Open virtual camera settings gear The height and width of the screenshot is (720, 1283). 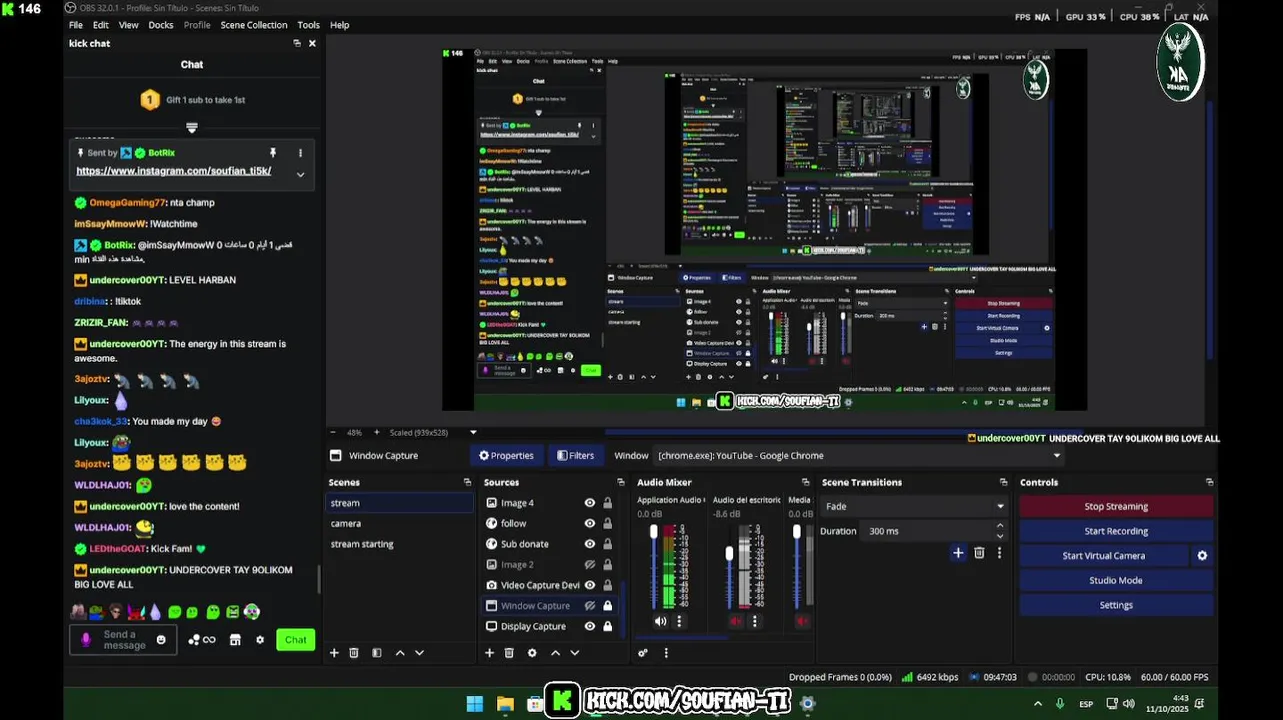[x=1202, y=556]
